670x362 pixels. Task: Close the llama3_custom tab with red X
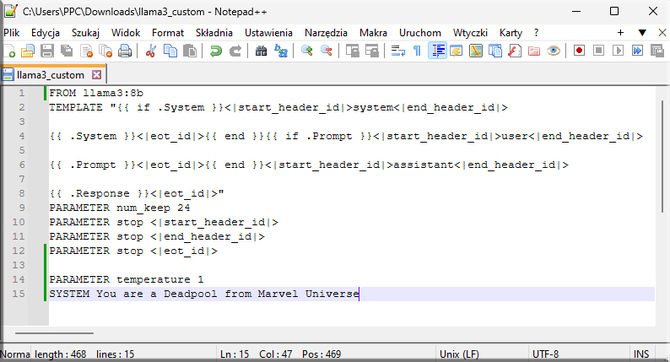[97, 75]
